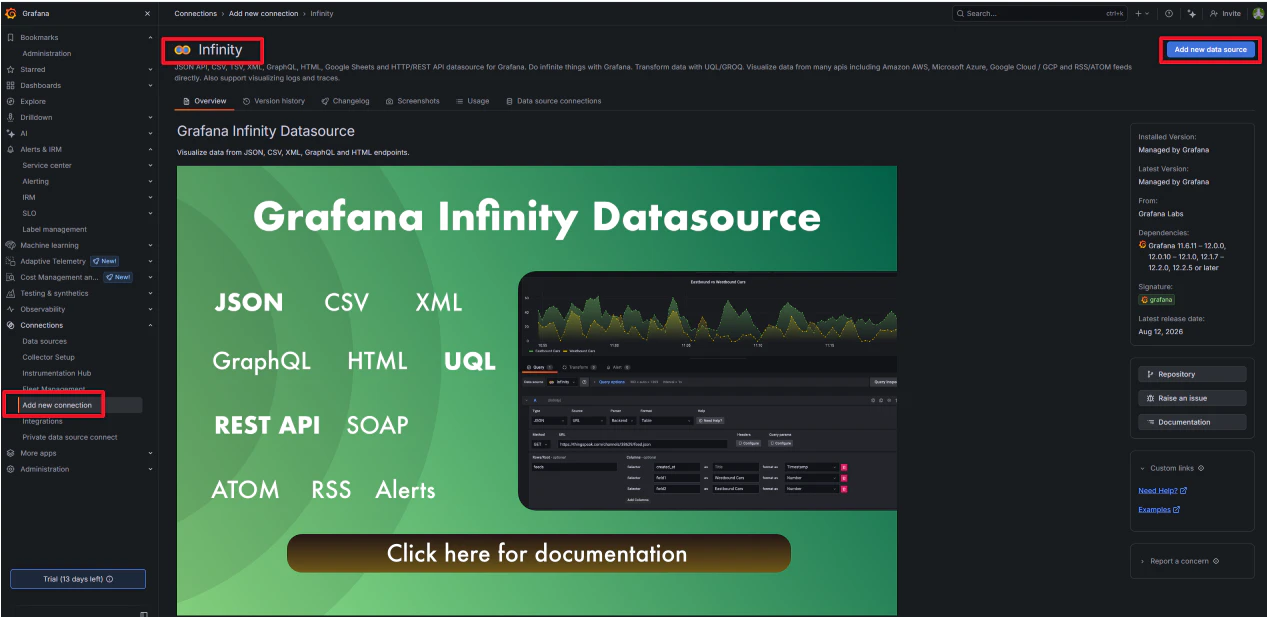
Task: Collapse the Bookmarks section chevron
Action: pos(151,37)
